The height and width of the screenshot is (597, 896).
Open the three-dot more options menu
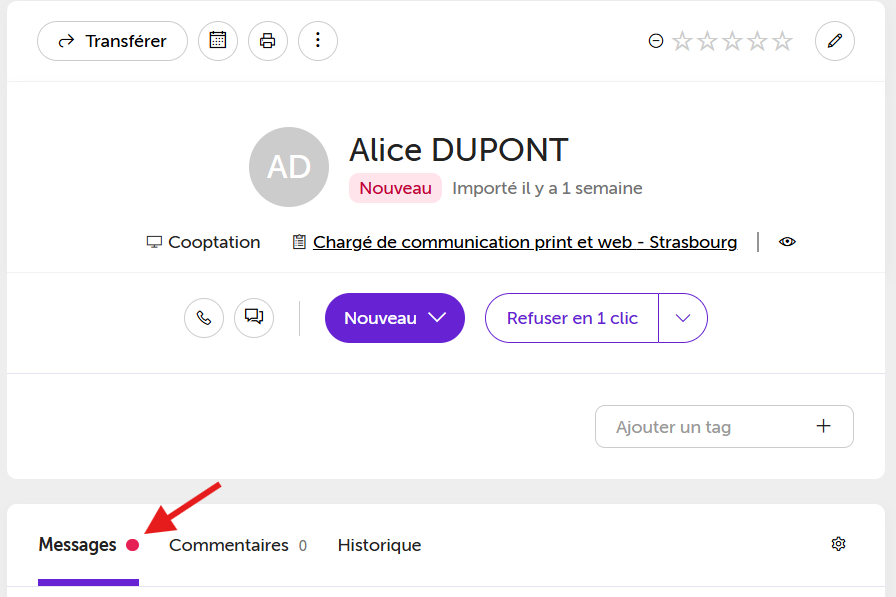pyautogui.click(x=318, y=41)
